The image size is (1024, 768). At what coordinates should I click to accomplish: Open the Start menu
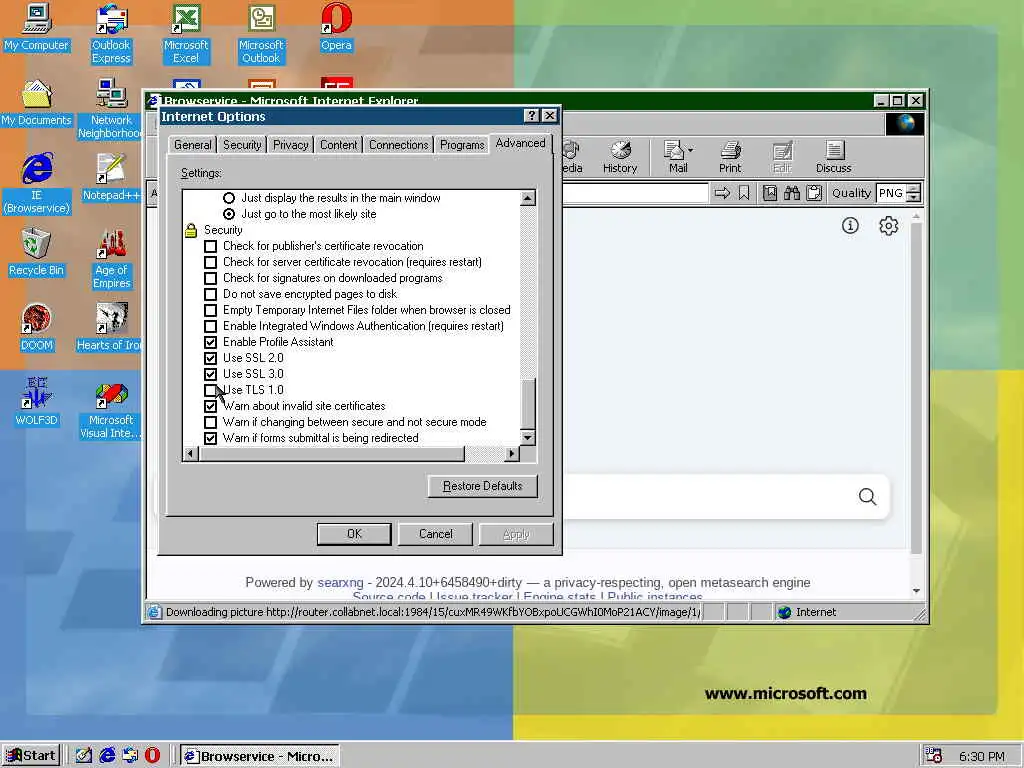pos(31,756)
